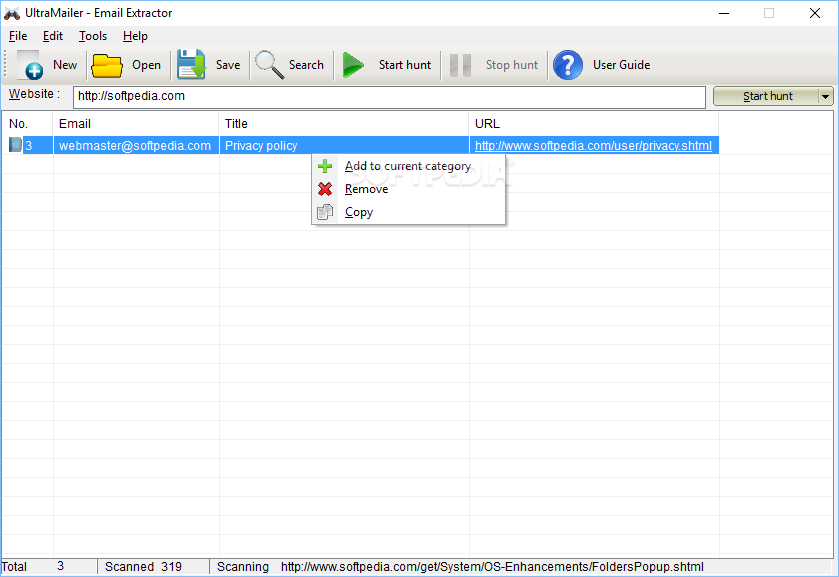Sort by the No. column header
Screen dimensions: 839x577
tap(27, 124)
